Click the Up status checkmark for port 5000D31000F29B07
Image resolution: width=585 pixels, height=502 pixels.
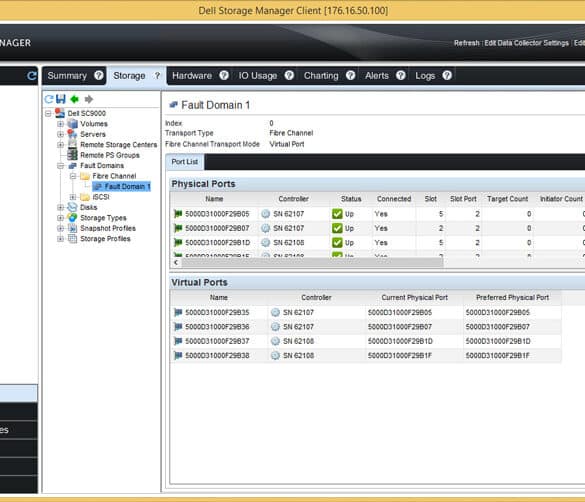(337, 228)
